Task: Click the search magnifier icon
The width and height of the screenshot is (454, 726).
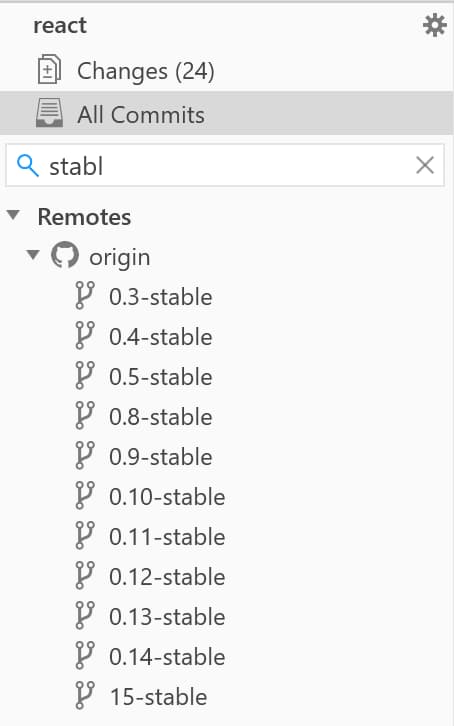Action: pyautogui.click(x=28, y=165)
